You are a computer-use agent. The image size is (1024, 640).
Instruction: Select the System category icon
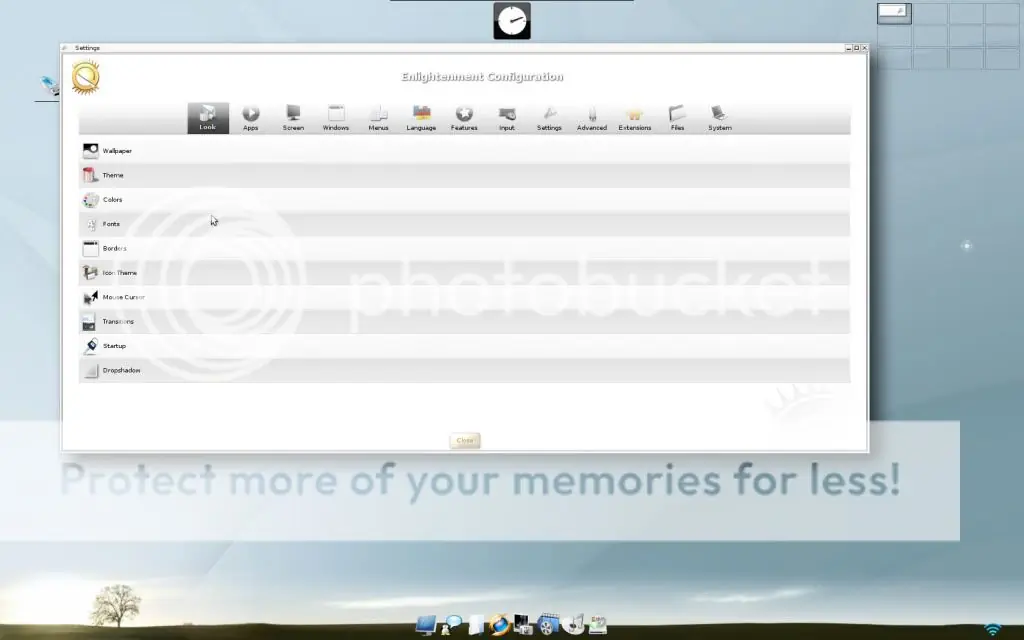pyautogui.click(x=720, y=114)
